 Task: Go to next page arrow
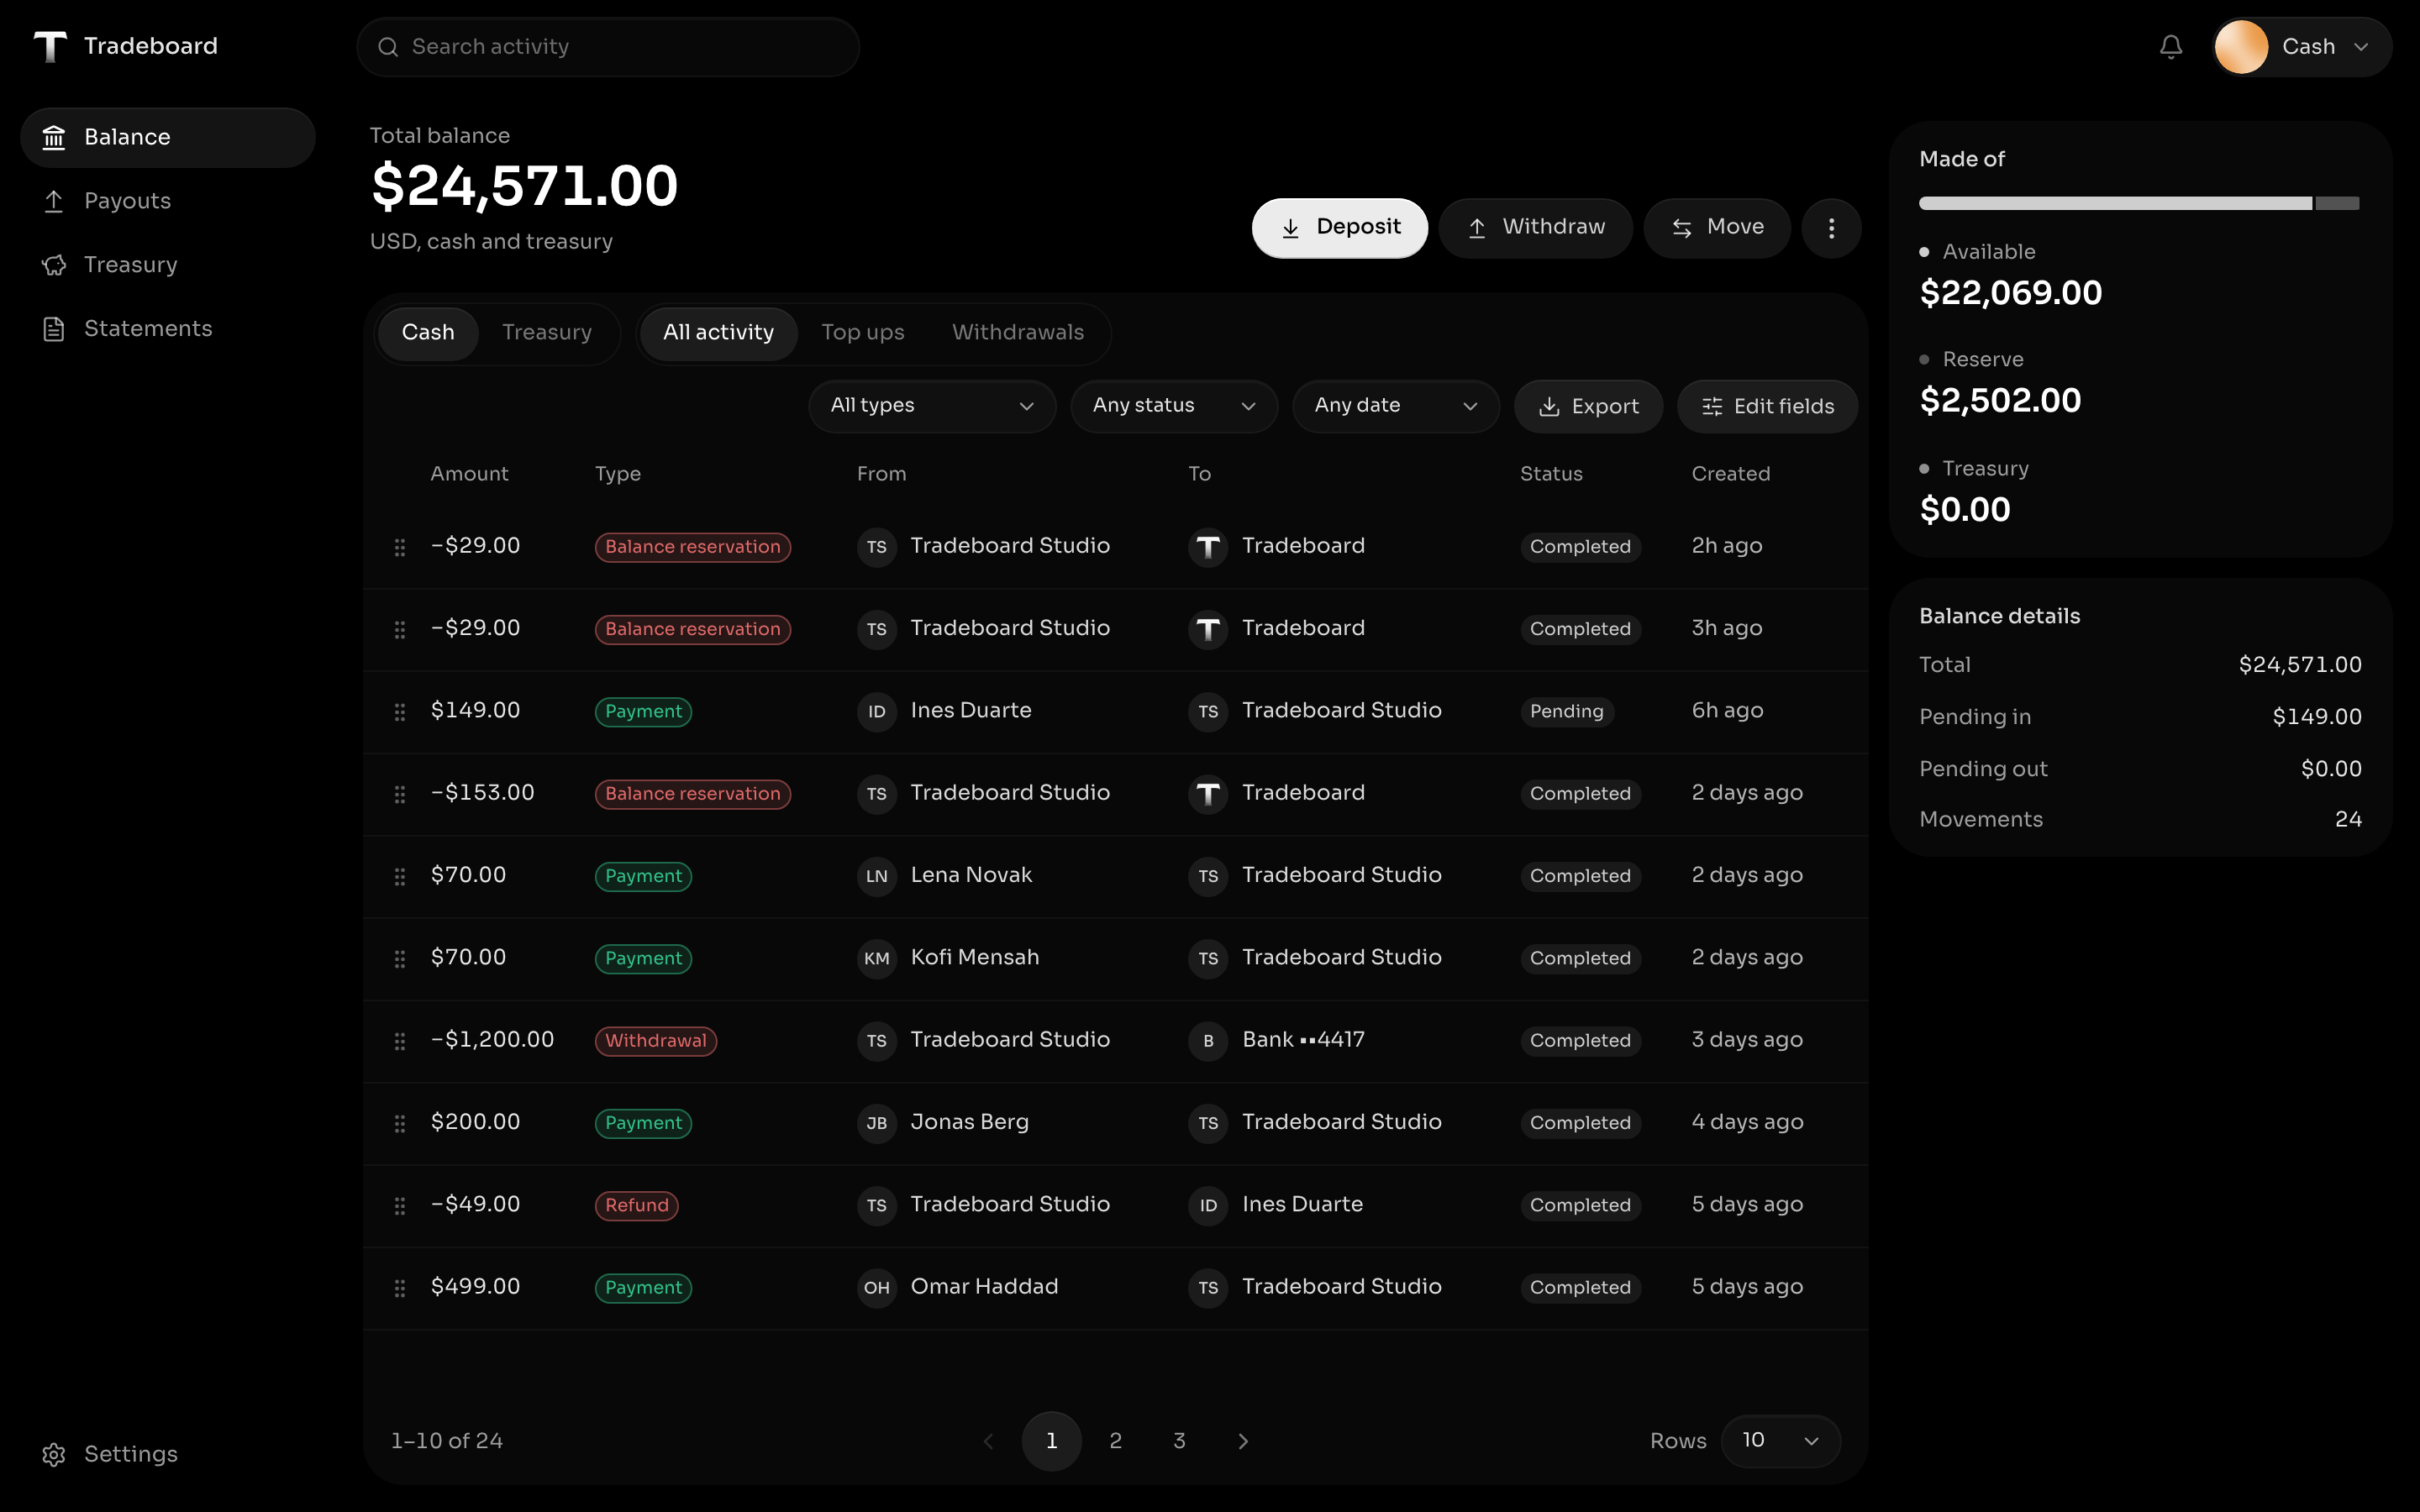1243,1441
